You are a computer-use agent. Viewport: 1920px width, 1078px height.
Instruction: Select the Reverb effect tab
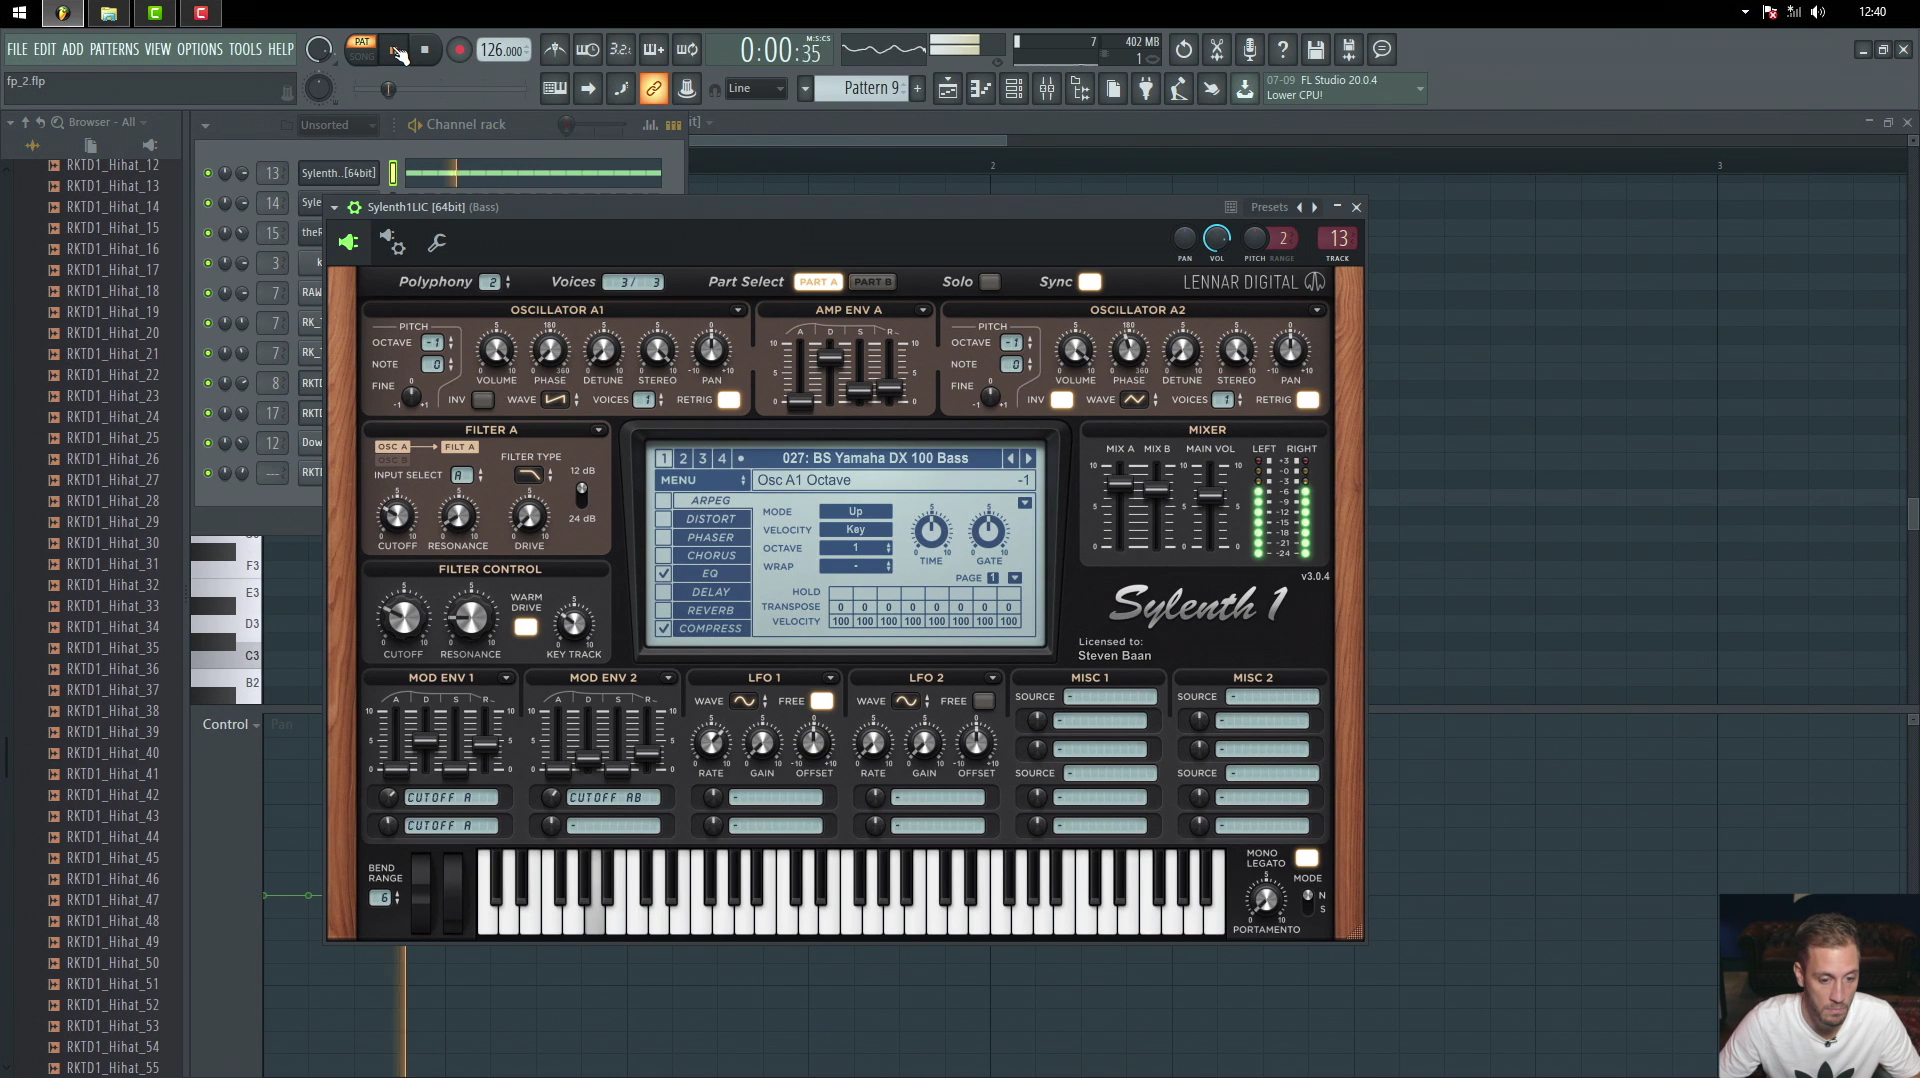pyautogui.click(x=710, y=610)
